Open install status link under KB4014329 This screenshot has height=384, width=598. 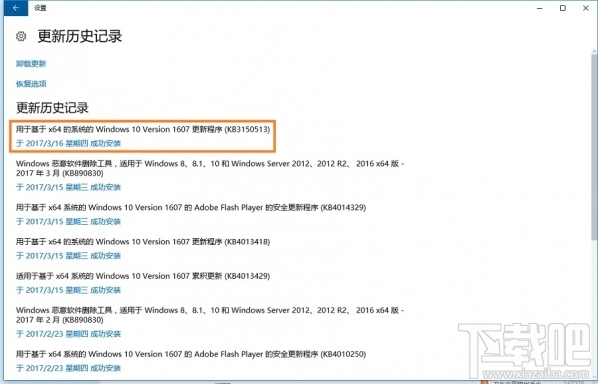68,222
